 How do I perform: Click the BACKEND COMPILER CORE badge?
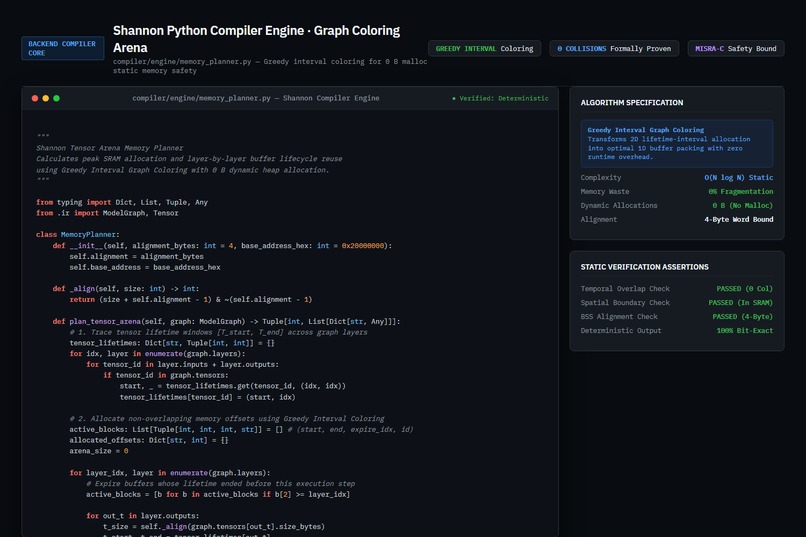pos(63,48)
